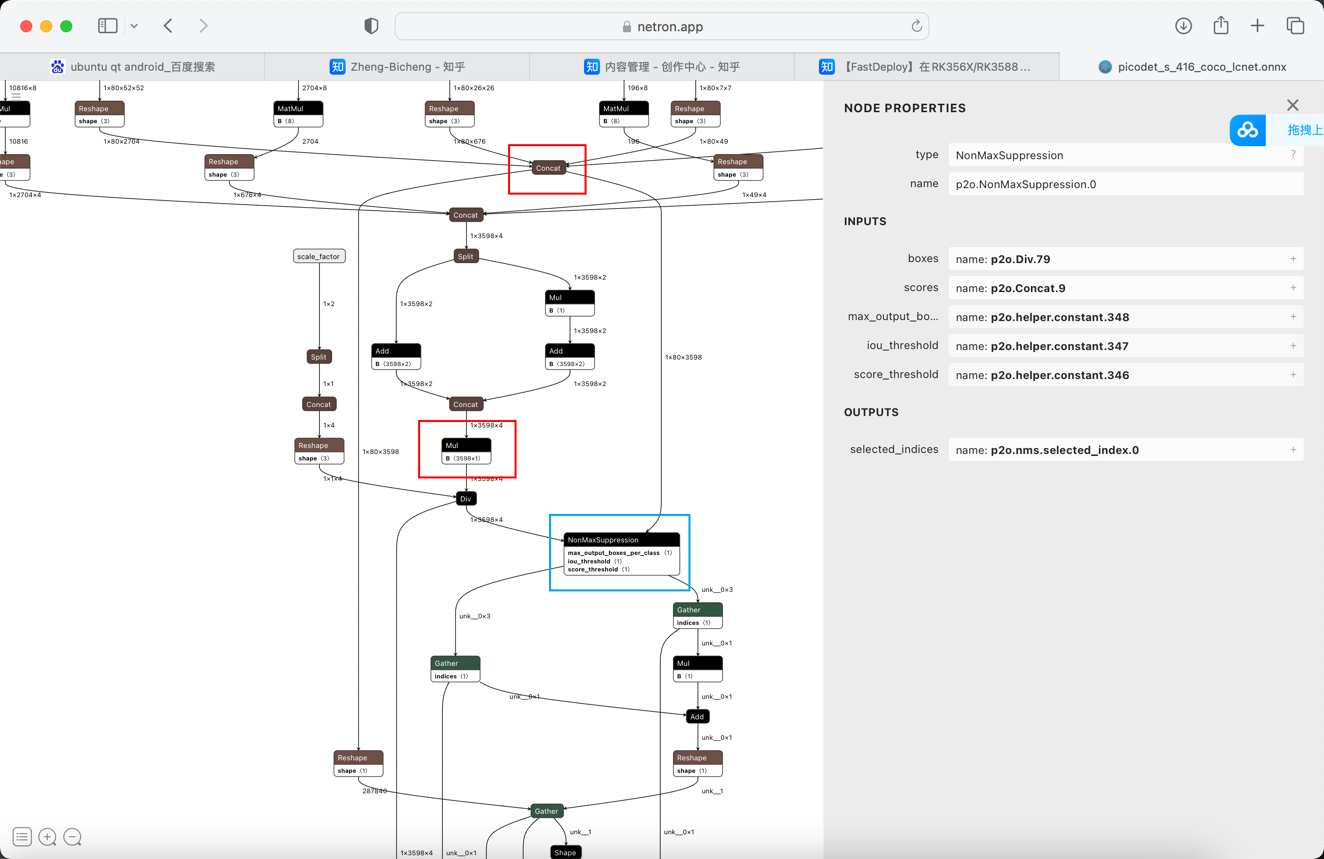Screen dimensions: 1324x859
Task: Switch to ubuntu qt android search tab
Action: 132,67
